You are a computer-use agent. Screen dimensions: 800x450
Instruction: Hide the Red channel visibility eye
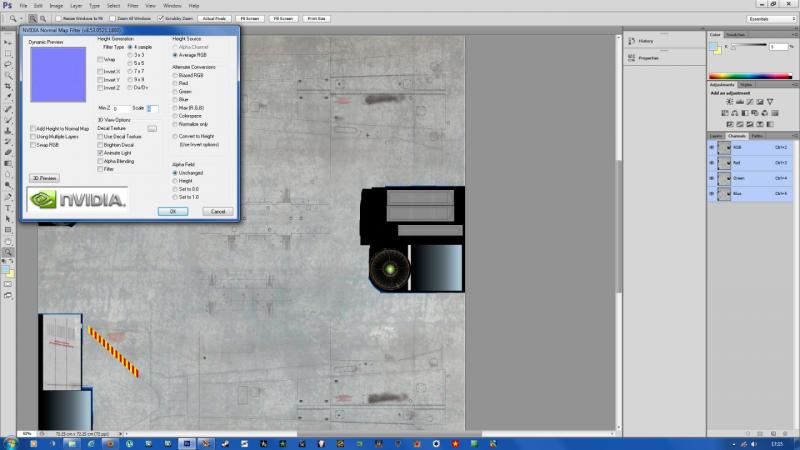click(712, 163)
